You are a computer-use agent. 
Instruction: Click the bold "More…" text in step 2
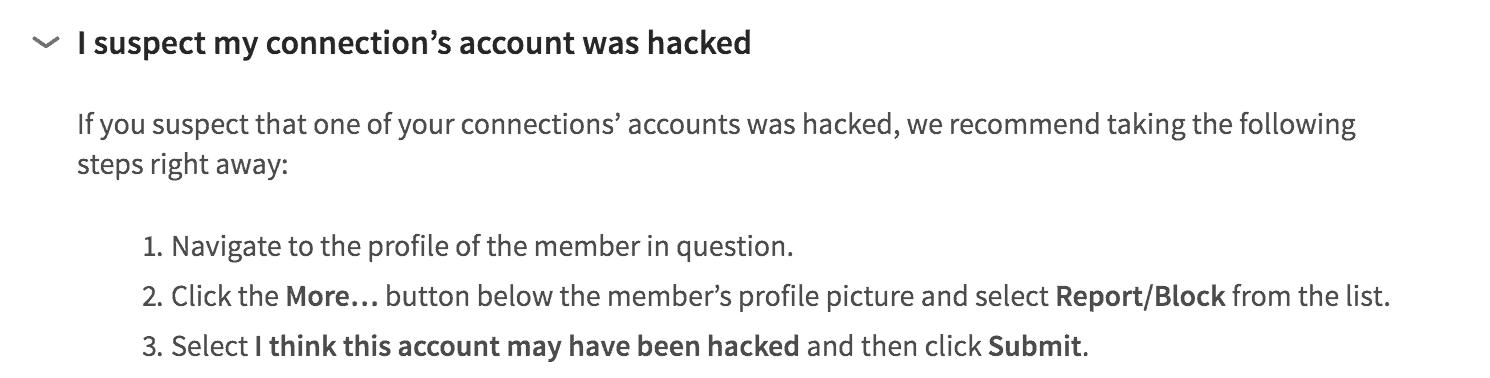332,296
